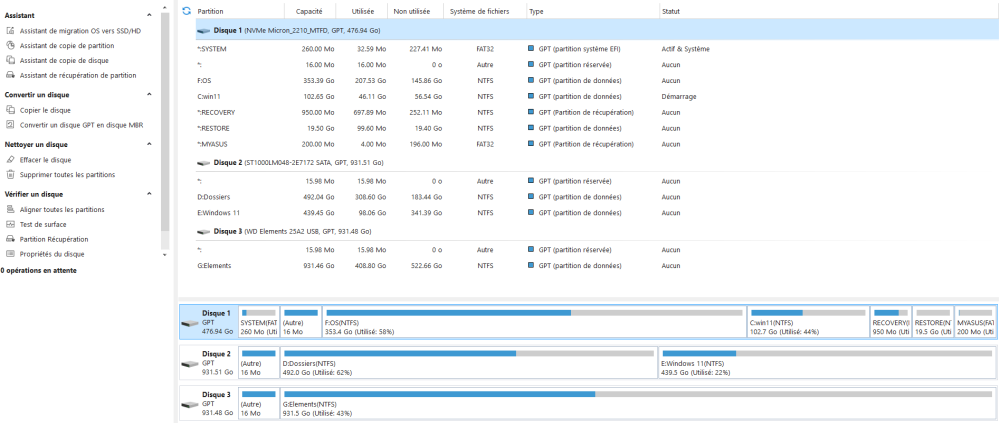Open the SSD/HD OS migration assistant icon

tap(10, 31)
